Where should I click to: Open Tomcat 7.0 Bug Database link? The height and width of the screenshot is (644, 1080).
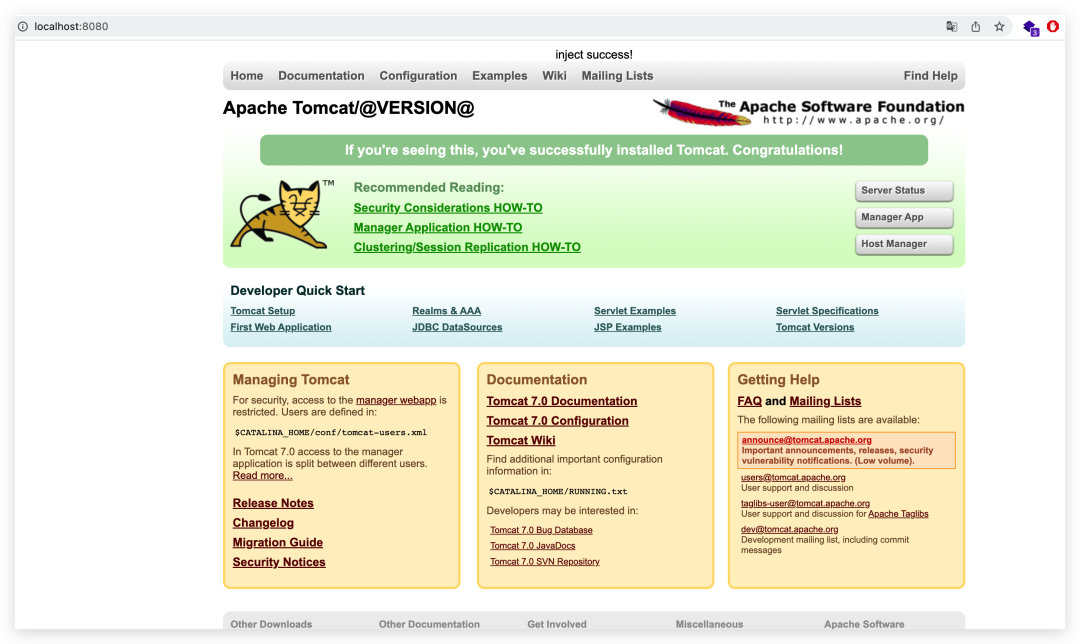point(541,530)
